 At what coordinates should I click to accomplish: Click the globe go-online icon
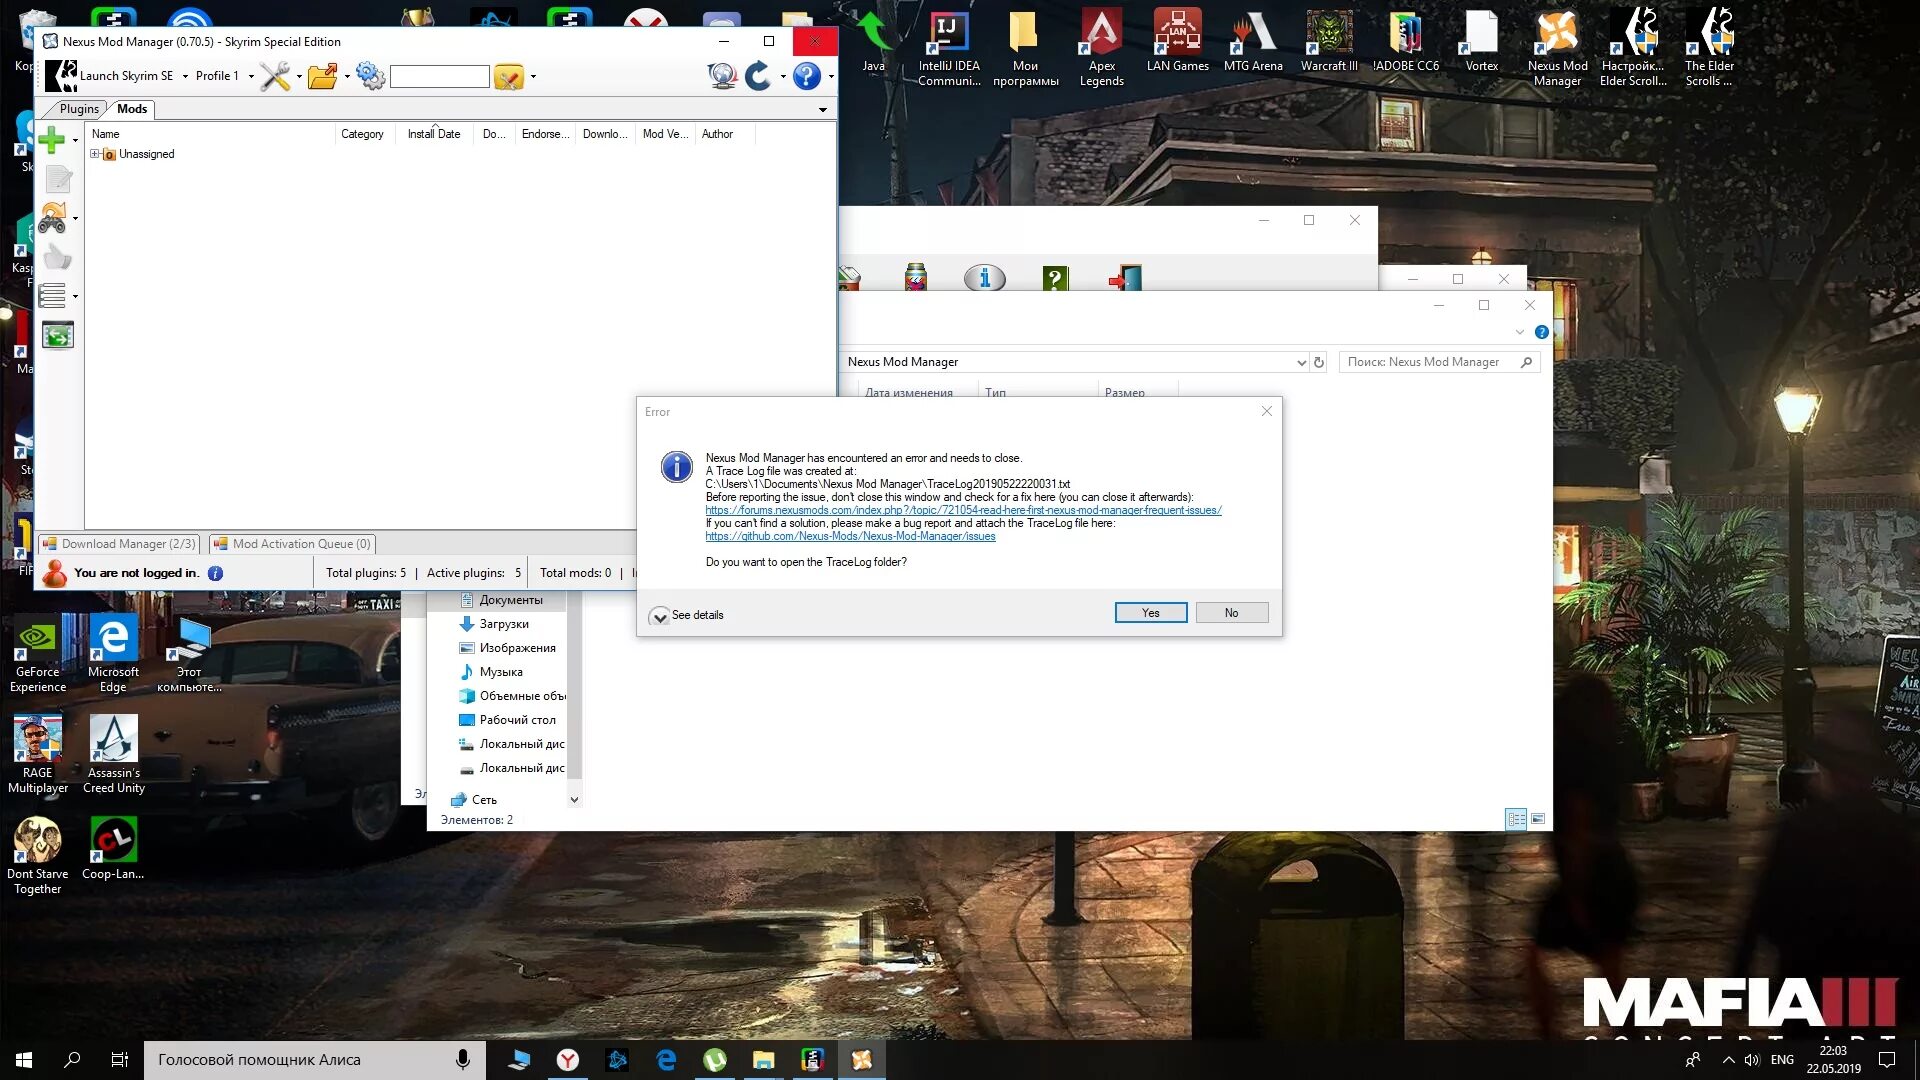tap(722, 76)
